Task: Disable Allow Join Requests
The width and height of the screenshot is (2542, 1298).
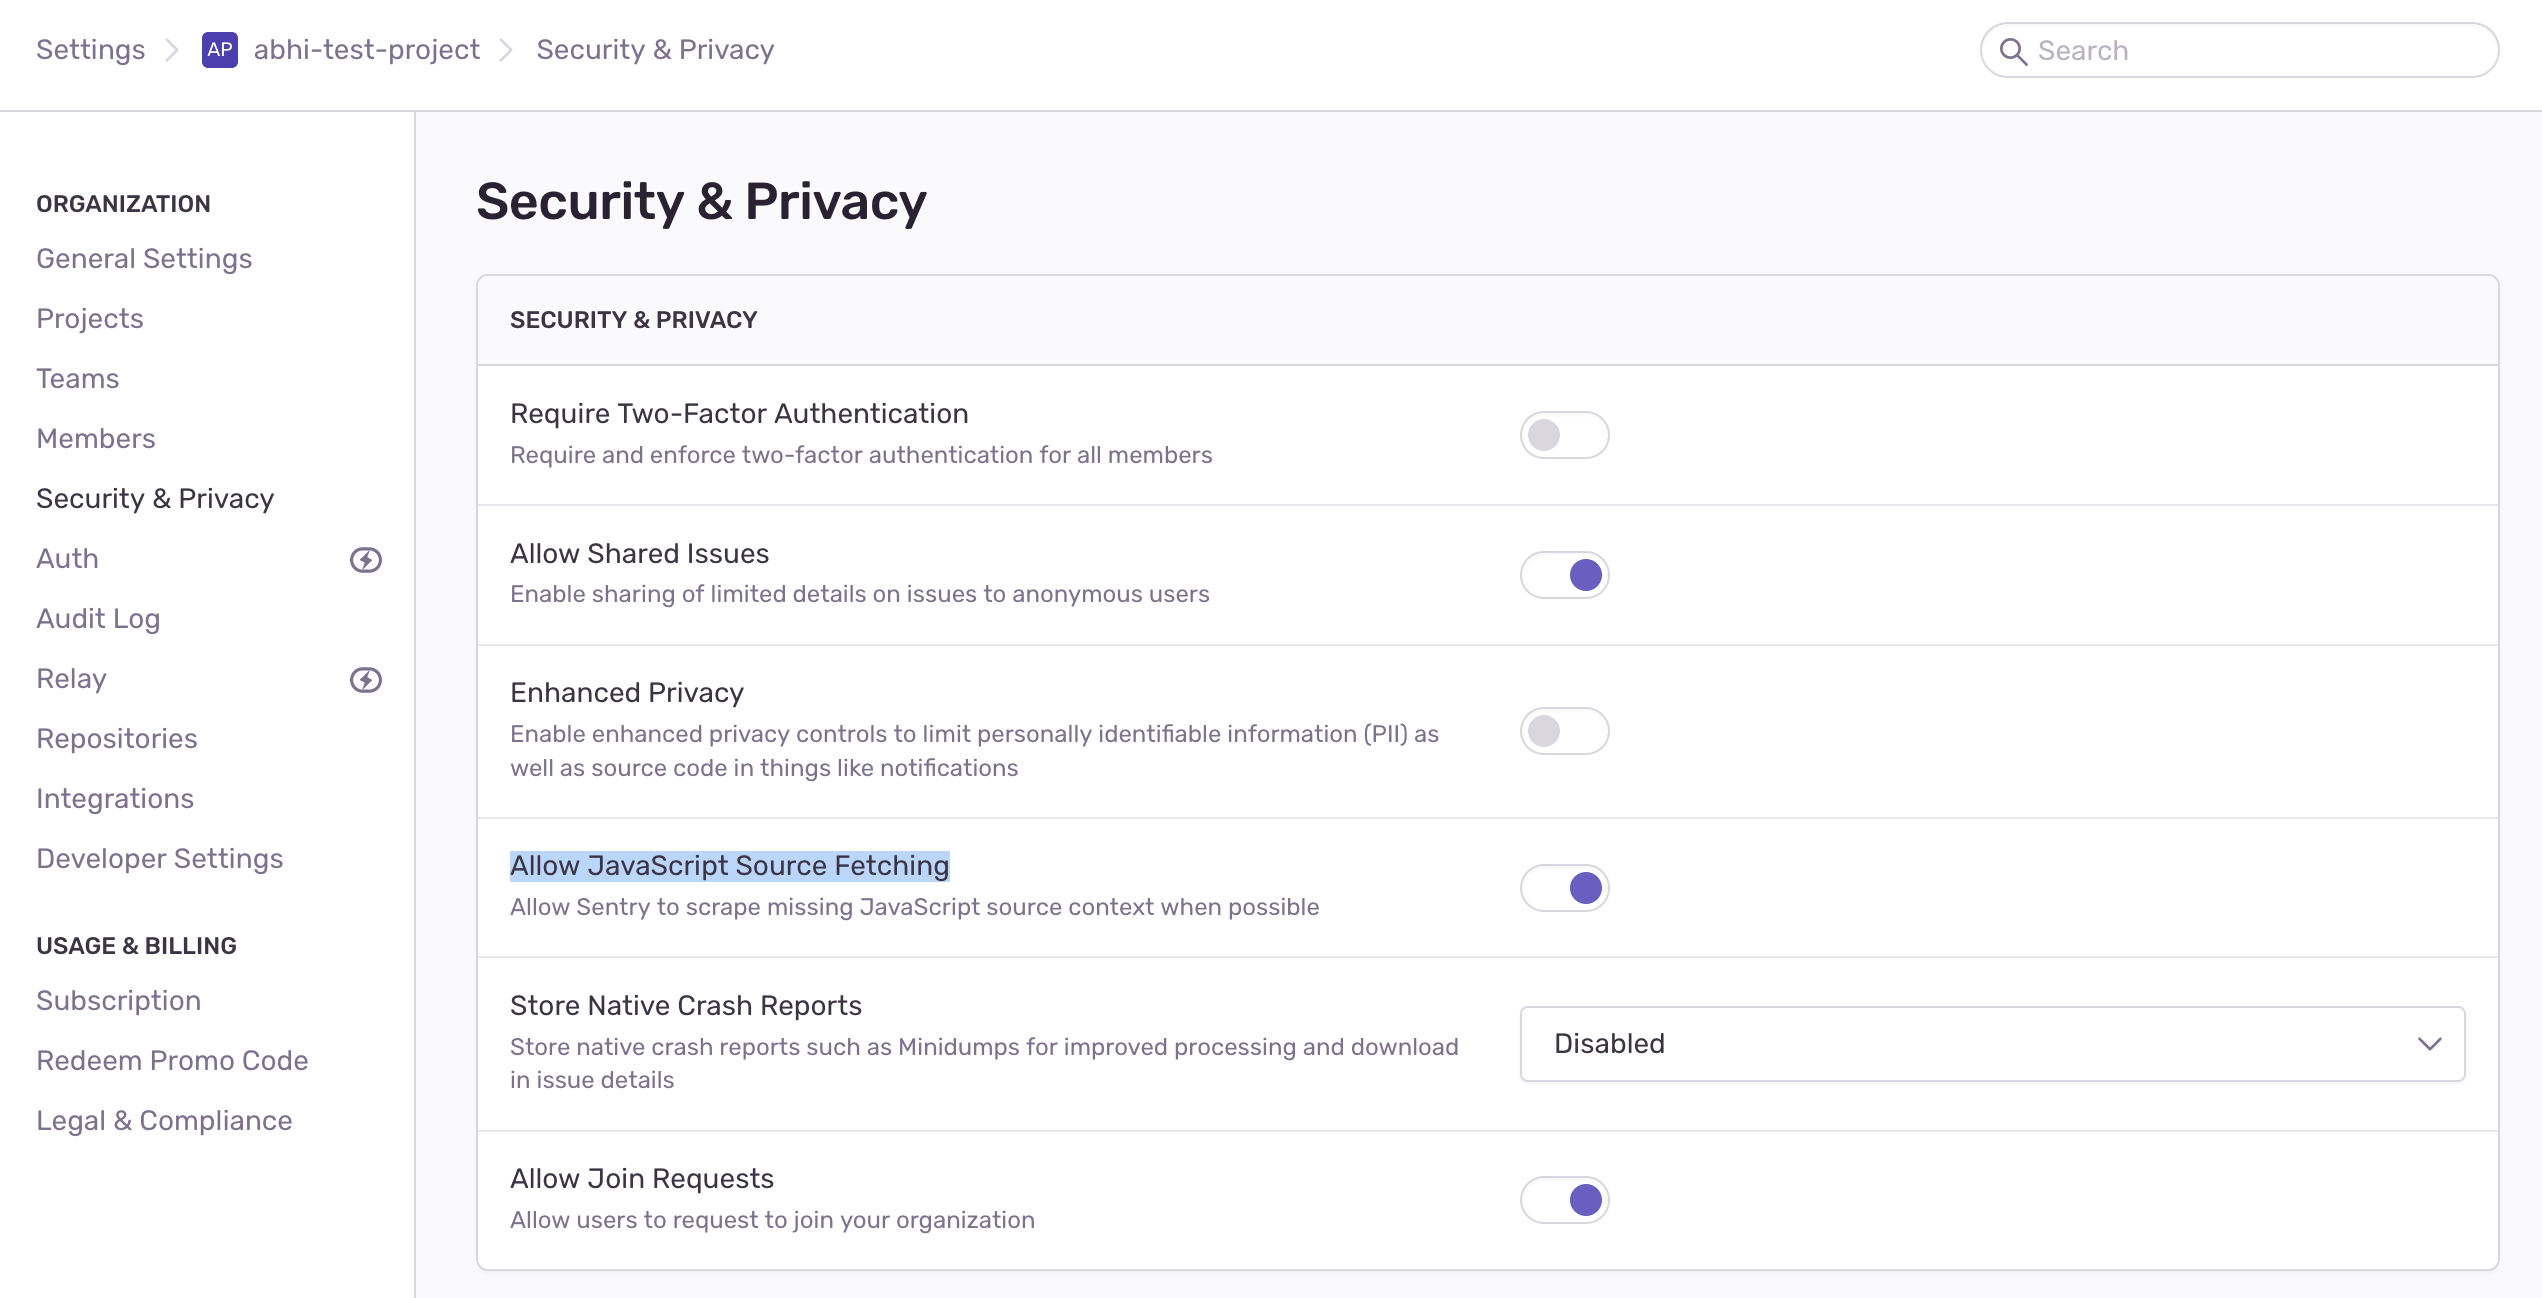Action: 1565,1200
